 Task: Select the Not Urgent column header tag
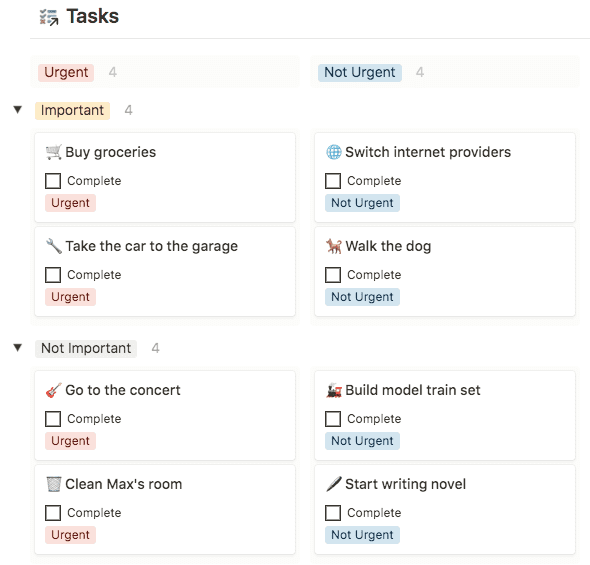click(x=360, y=73)
